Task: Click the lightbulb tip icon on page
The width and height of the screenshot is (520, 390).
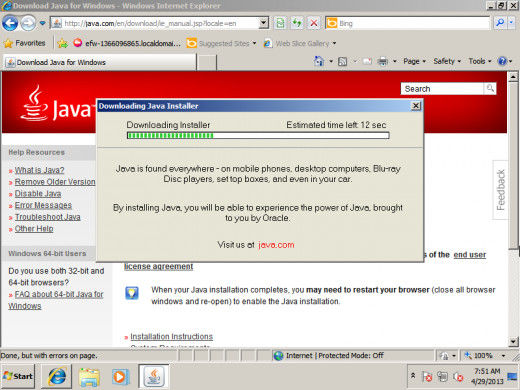Action: [x=132, y=293]
